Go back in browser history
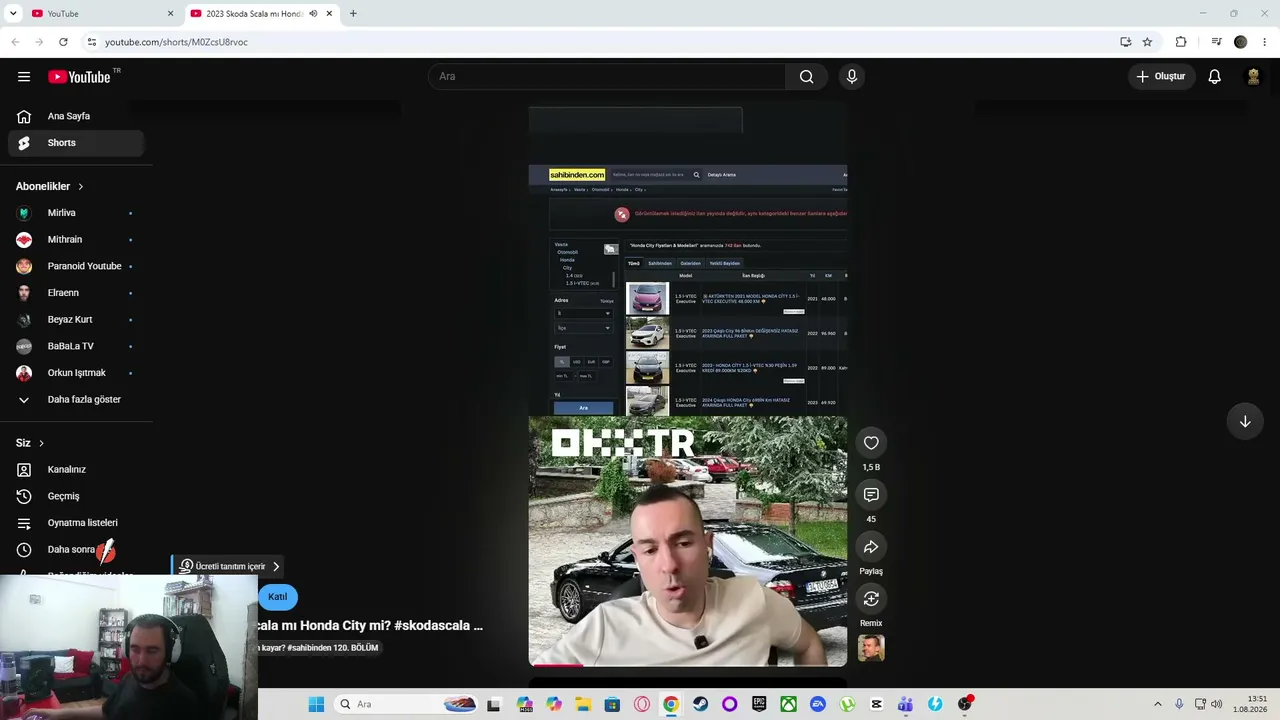Image resolution: width=1280 pixels, height=720 pixels. pyautogui.click(x=15, y=42)
